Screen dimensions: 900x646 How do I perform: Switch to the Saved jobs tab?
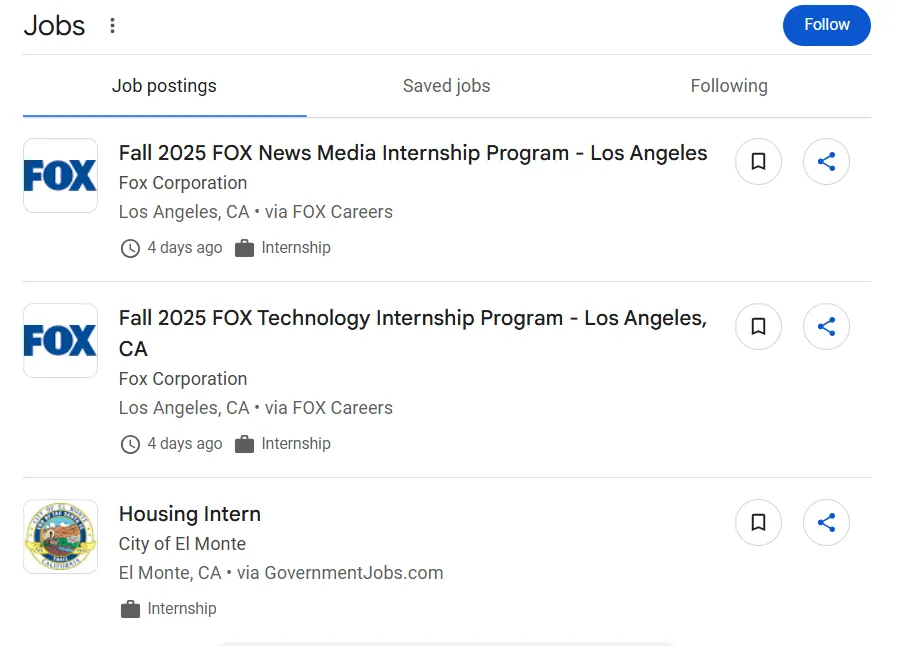click(446, 86)
